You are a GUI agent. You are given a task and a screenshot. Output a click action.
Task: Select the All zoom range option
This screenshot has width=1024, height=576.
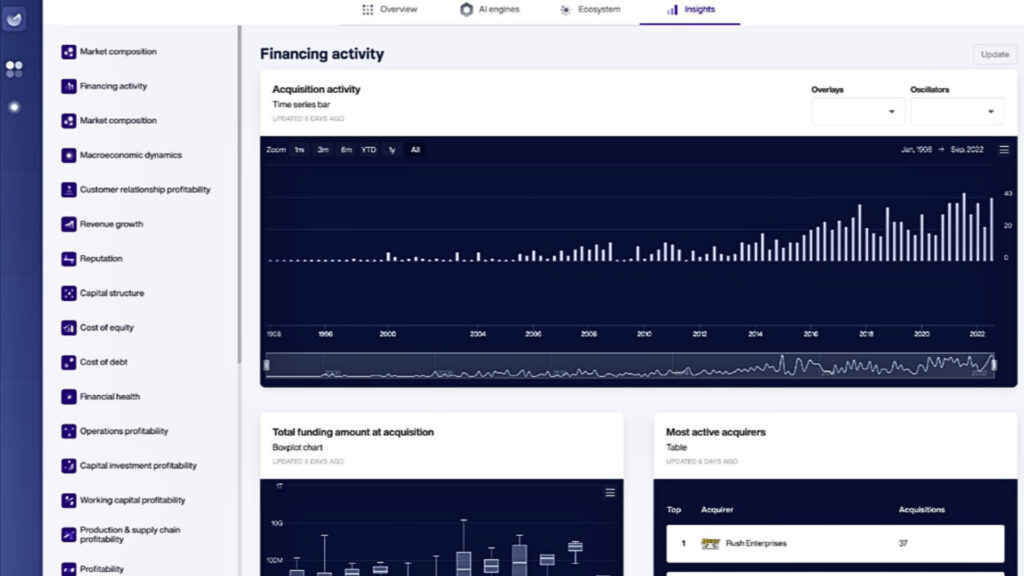(415, 150)
